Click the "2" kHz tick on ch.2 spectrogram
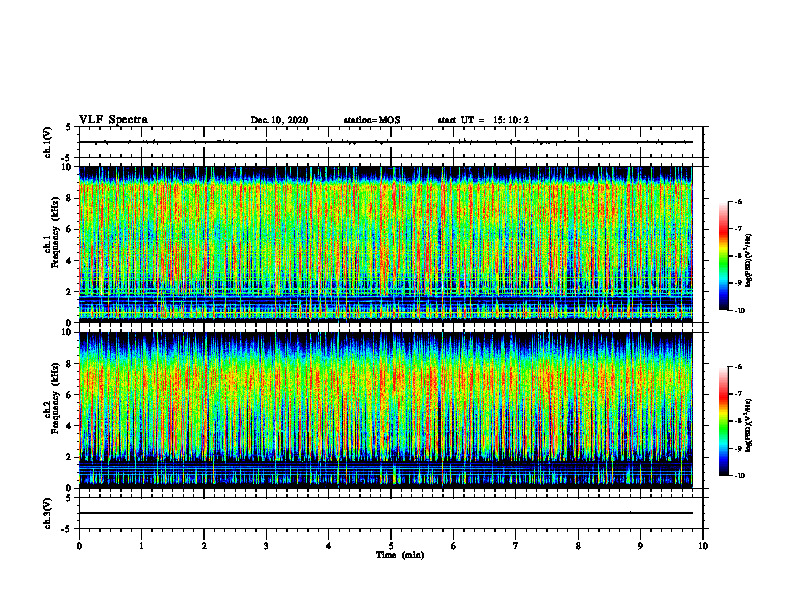The height and width of the screenshot is (612, 792). point(69,457)
